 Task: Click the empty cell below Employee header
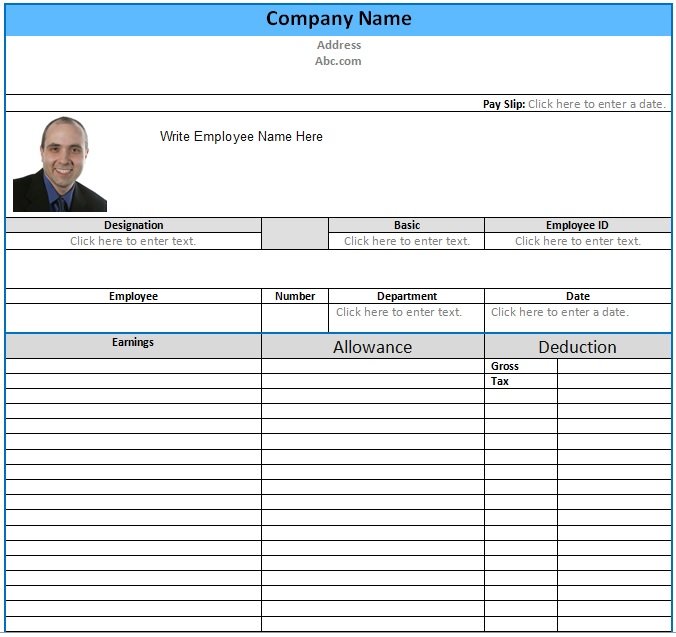click(133, 318)
